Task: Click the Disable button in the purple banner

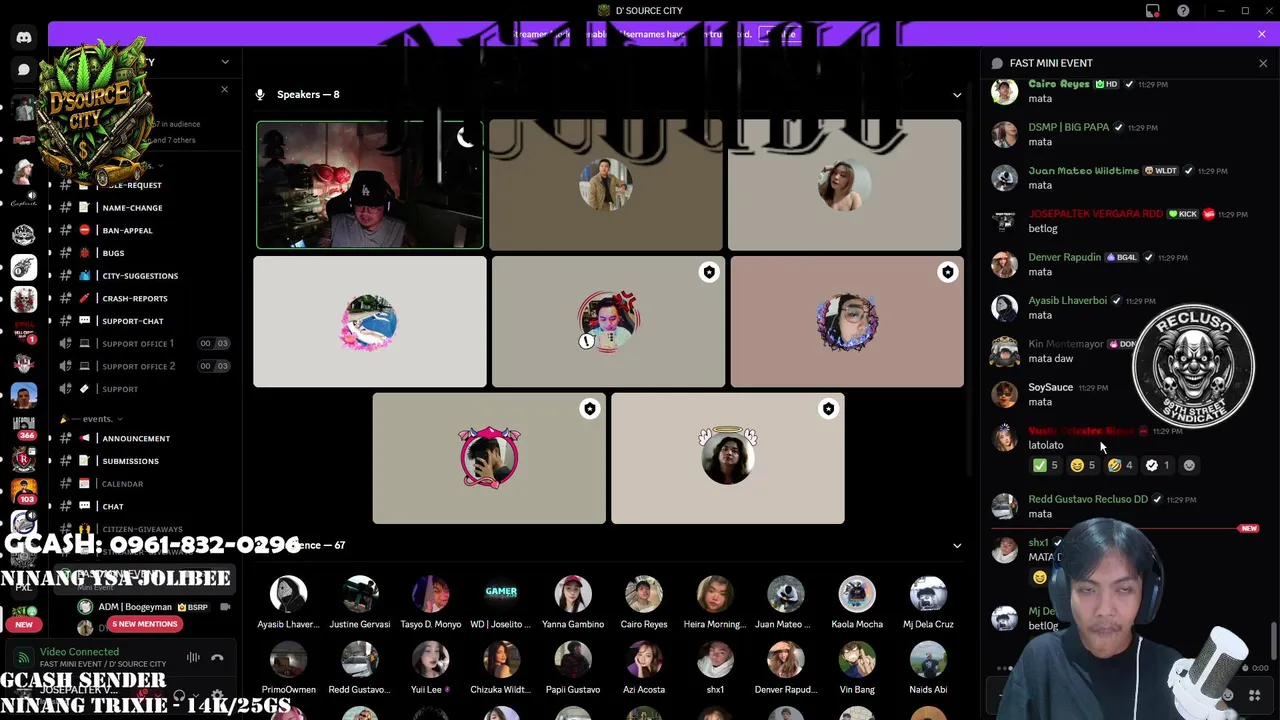Action: point(781,34)
